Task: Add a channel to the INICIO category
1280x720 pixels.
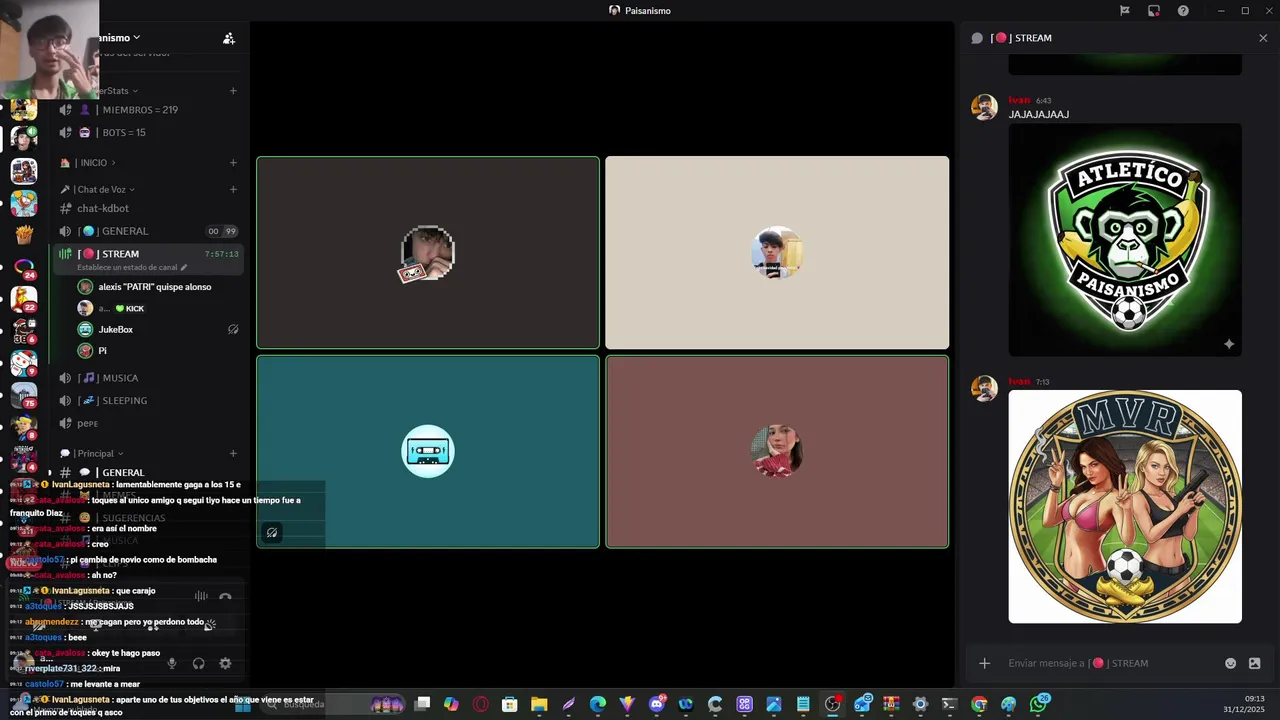Action: click(233, 163)
